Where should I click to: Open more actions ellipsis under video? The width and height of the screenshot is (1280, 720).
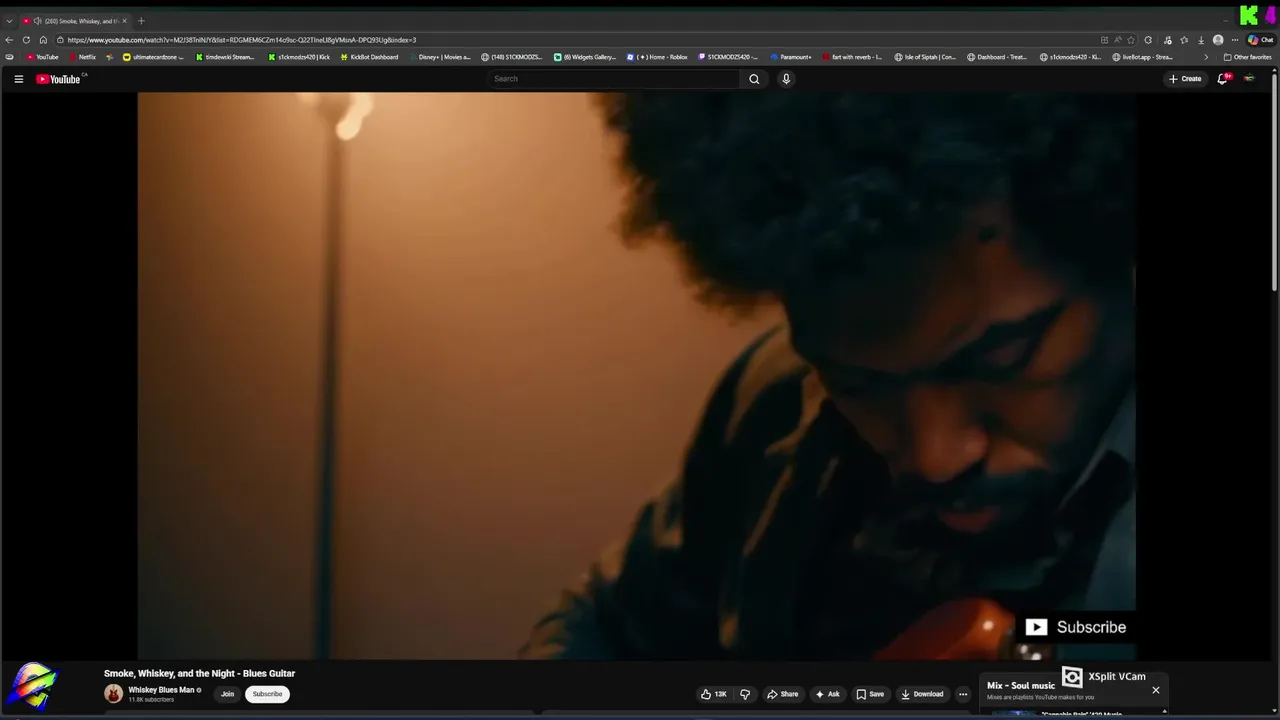(963, 694)
